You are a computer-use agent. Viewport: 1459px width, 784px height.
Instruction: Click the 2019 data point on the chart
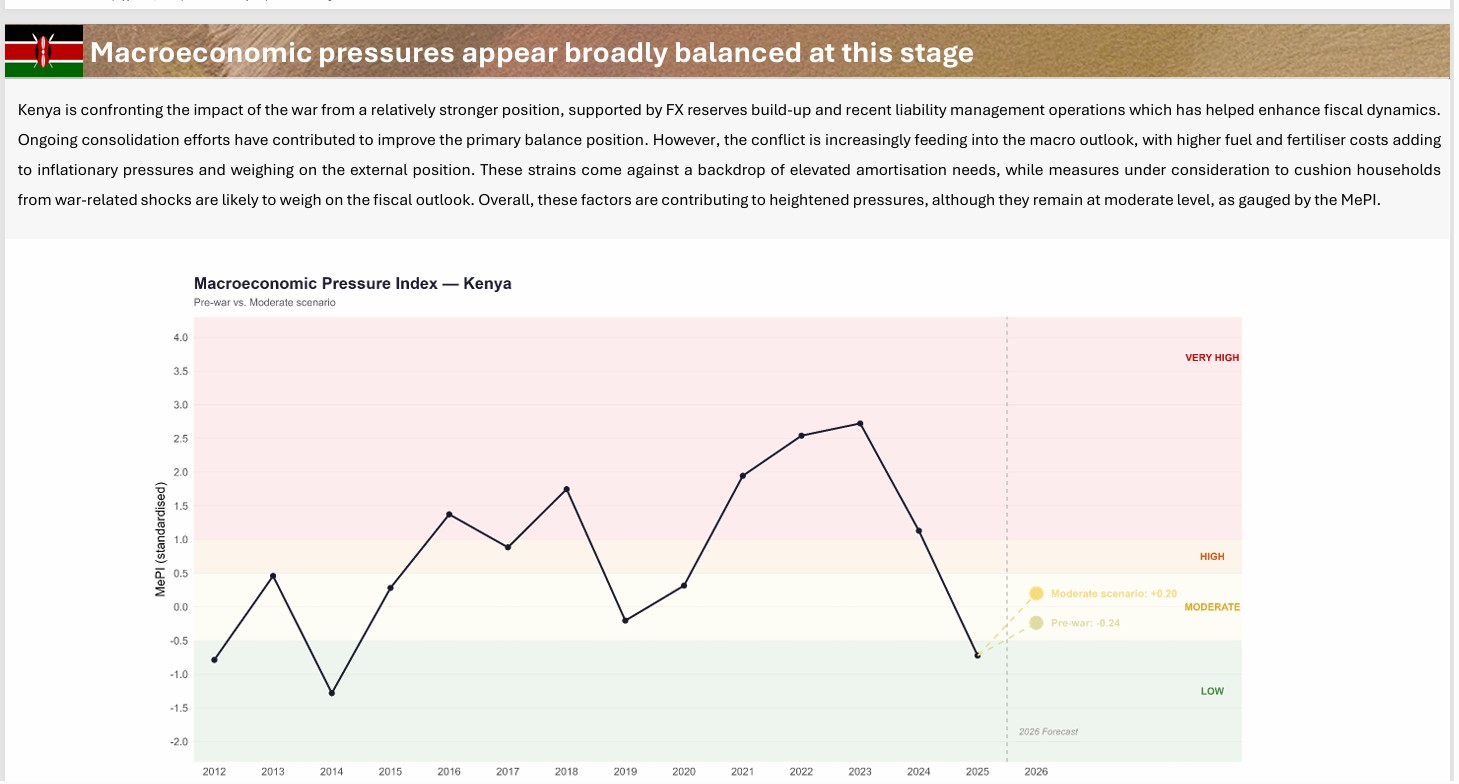(625, 621)
